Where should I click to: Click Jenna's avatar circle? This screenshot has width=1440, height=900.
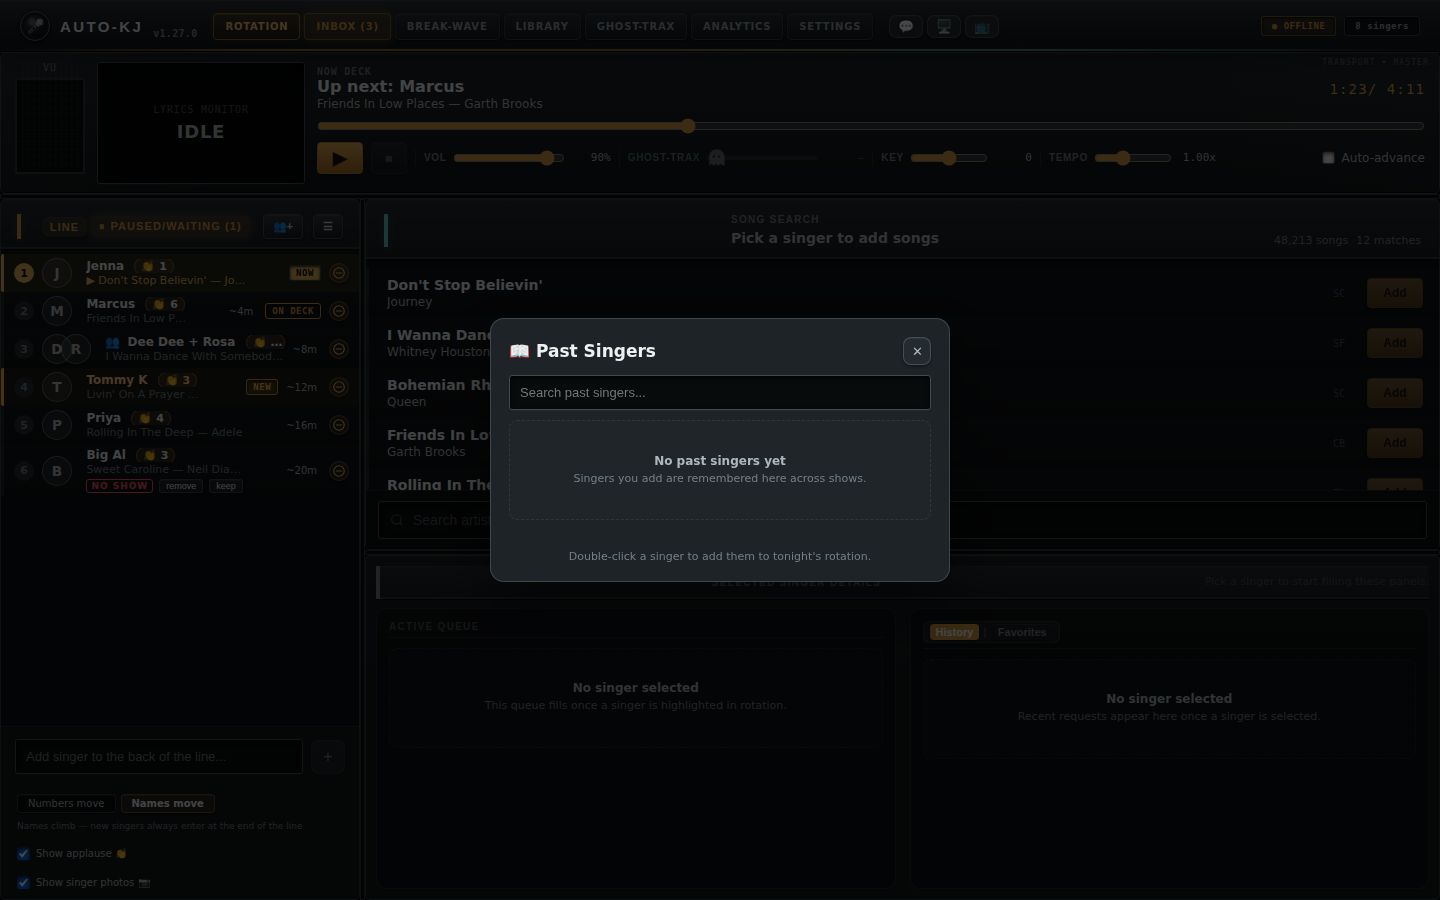coord(57,273)
